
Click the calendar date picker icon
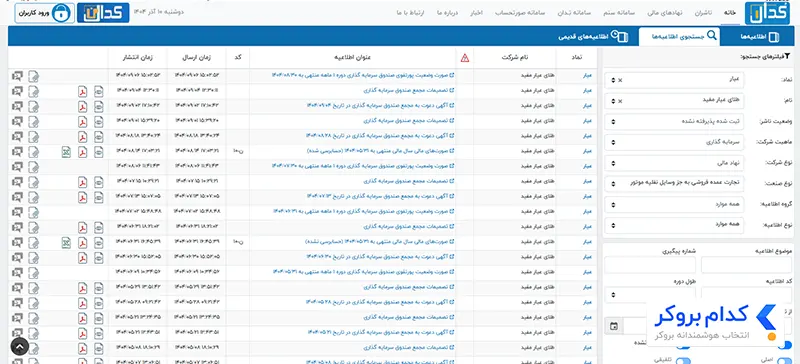point(614,326)
